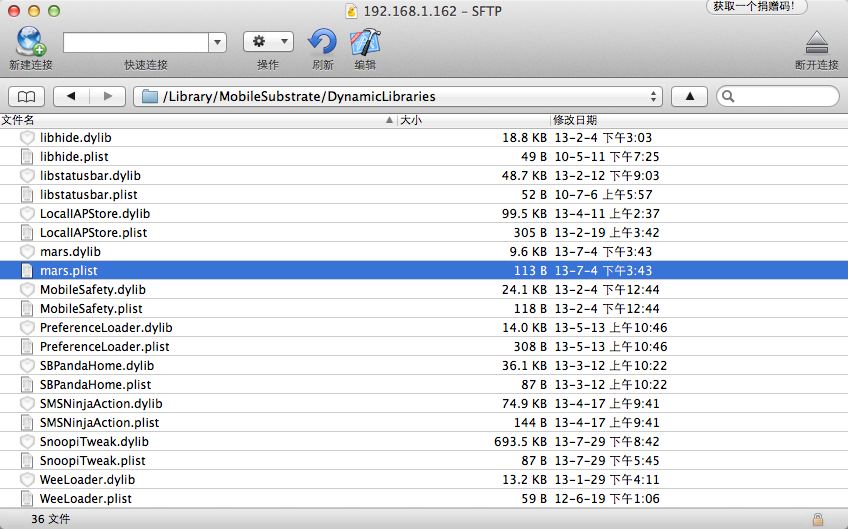Image resolution: width=848 pixels, height=529 pixels.
Task: Navigate back with left arrow
Action: [x=71, y=97]
